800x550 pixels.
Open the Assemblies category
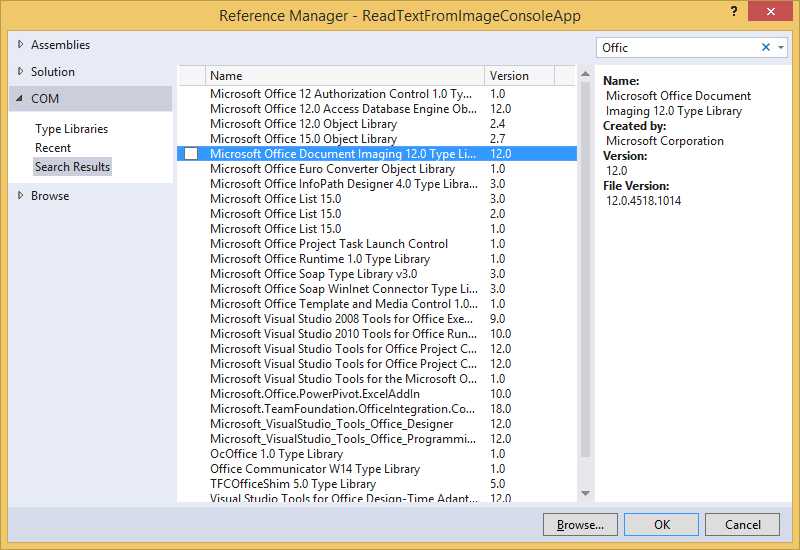[60, 45]
